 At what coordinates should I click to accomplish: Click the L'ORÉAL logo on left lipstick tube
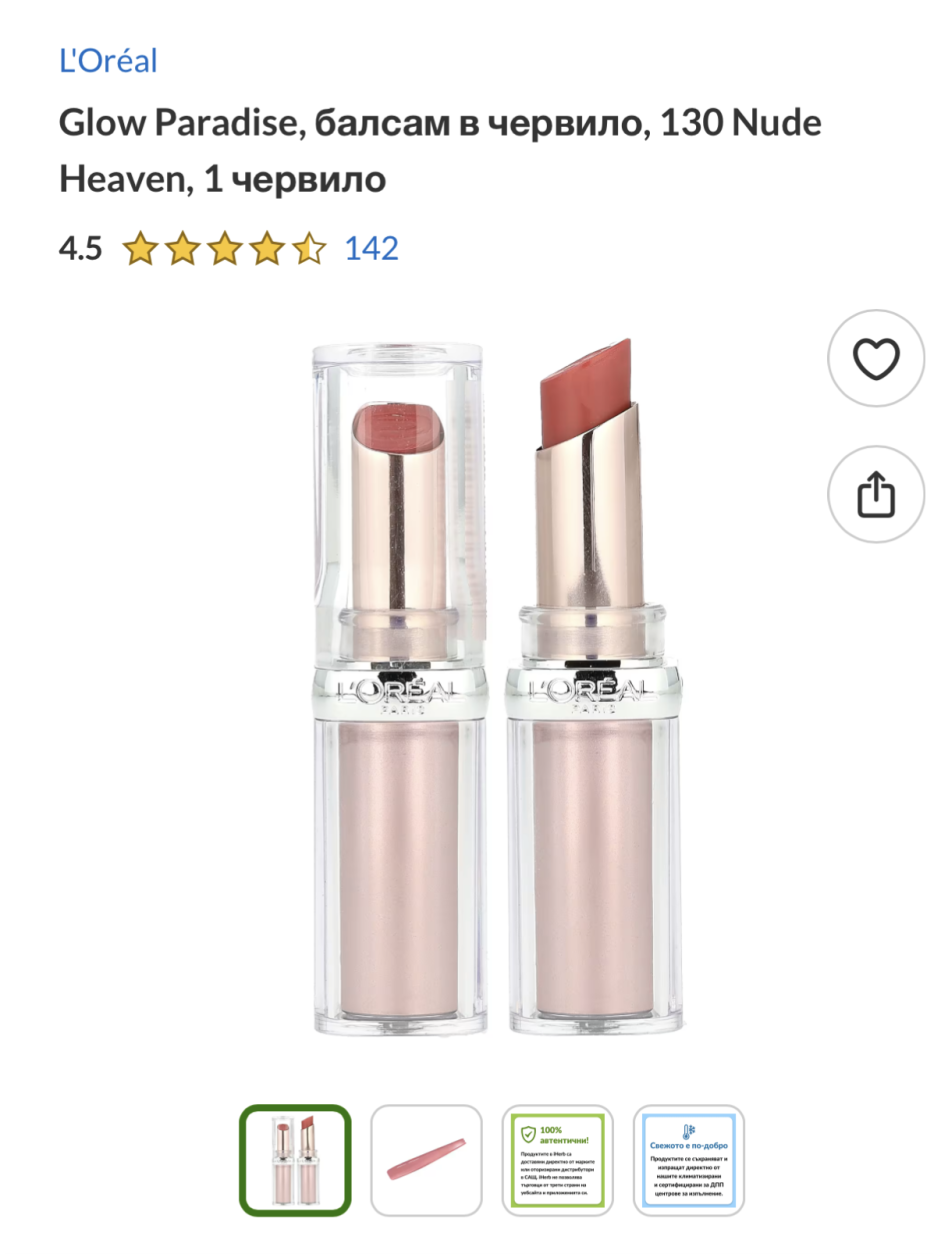(398, 690)
